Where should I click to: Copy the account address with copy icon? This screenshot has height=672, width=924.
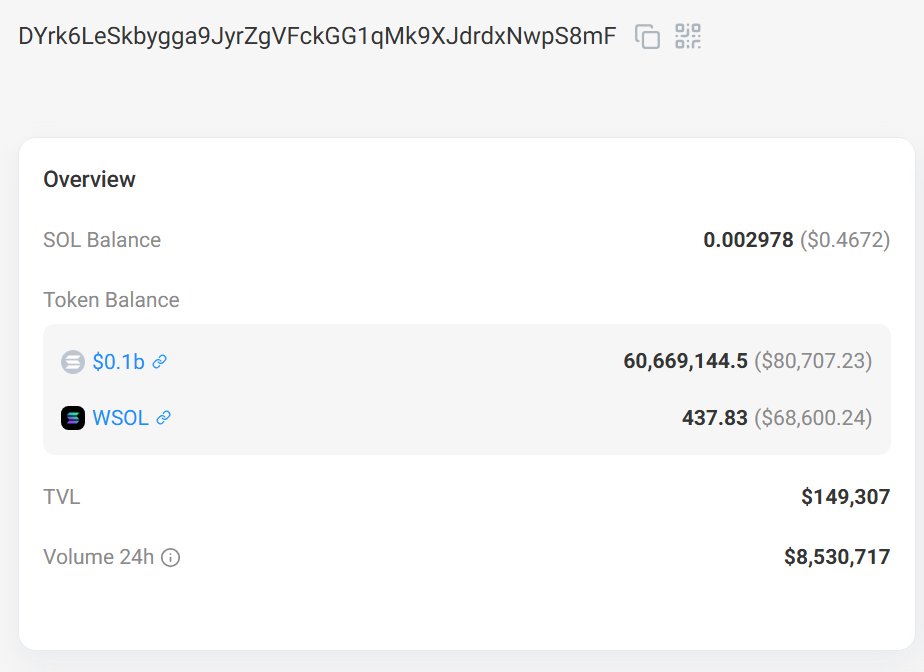pyautogui.click(x=647, y=37)
